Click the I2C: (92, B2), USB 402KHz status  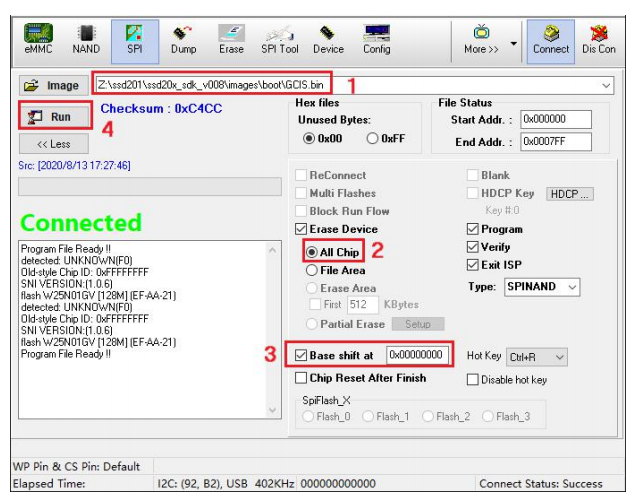click(226, 484)
